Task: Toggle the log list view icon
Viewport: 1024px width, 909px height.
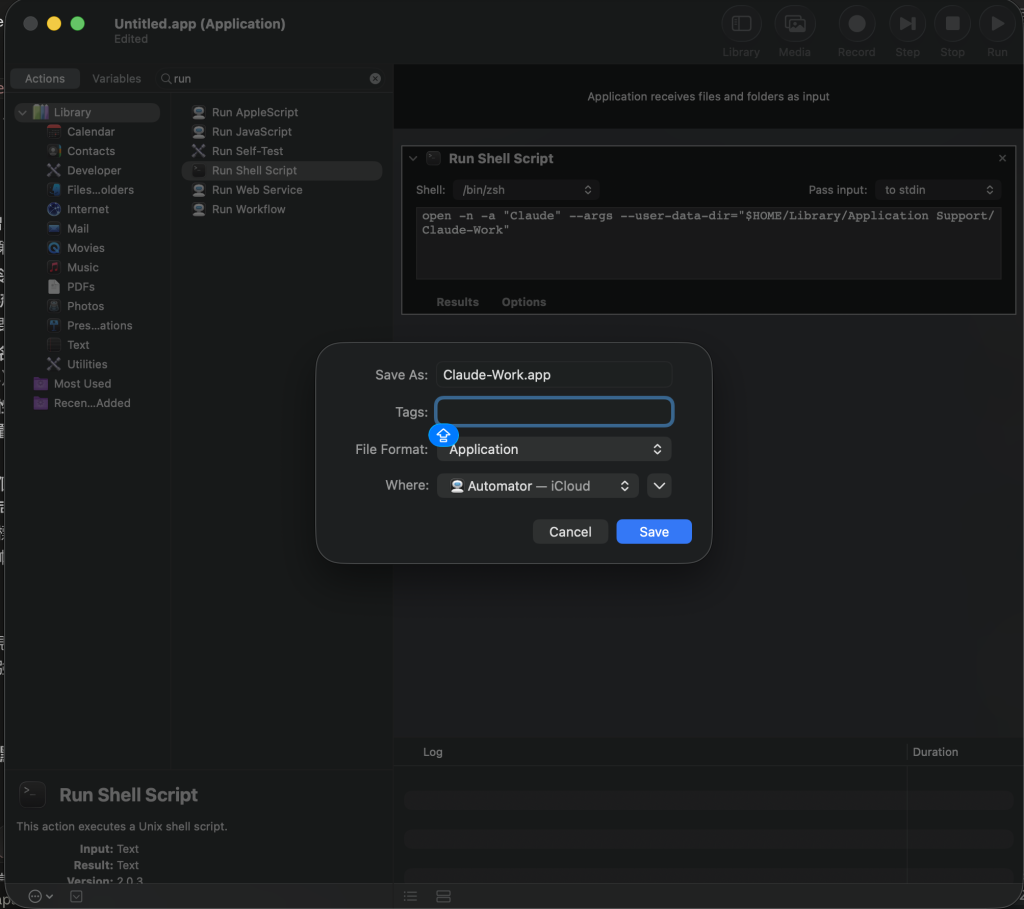Action: [x=410, y=896]
